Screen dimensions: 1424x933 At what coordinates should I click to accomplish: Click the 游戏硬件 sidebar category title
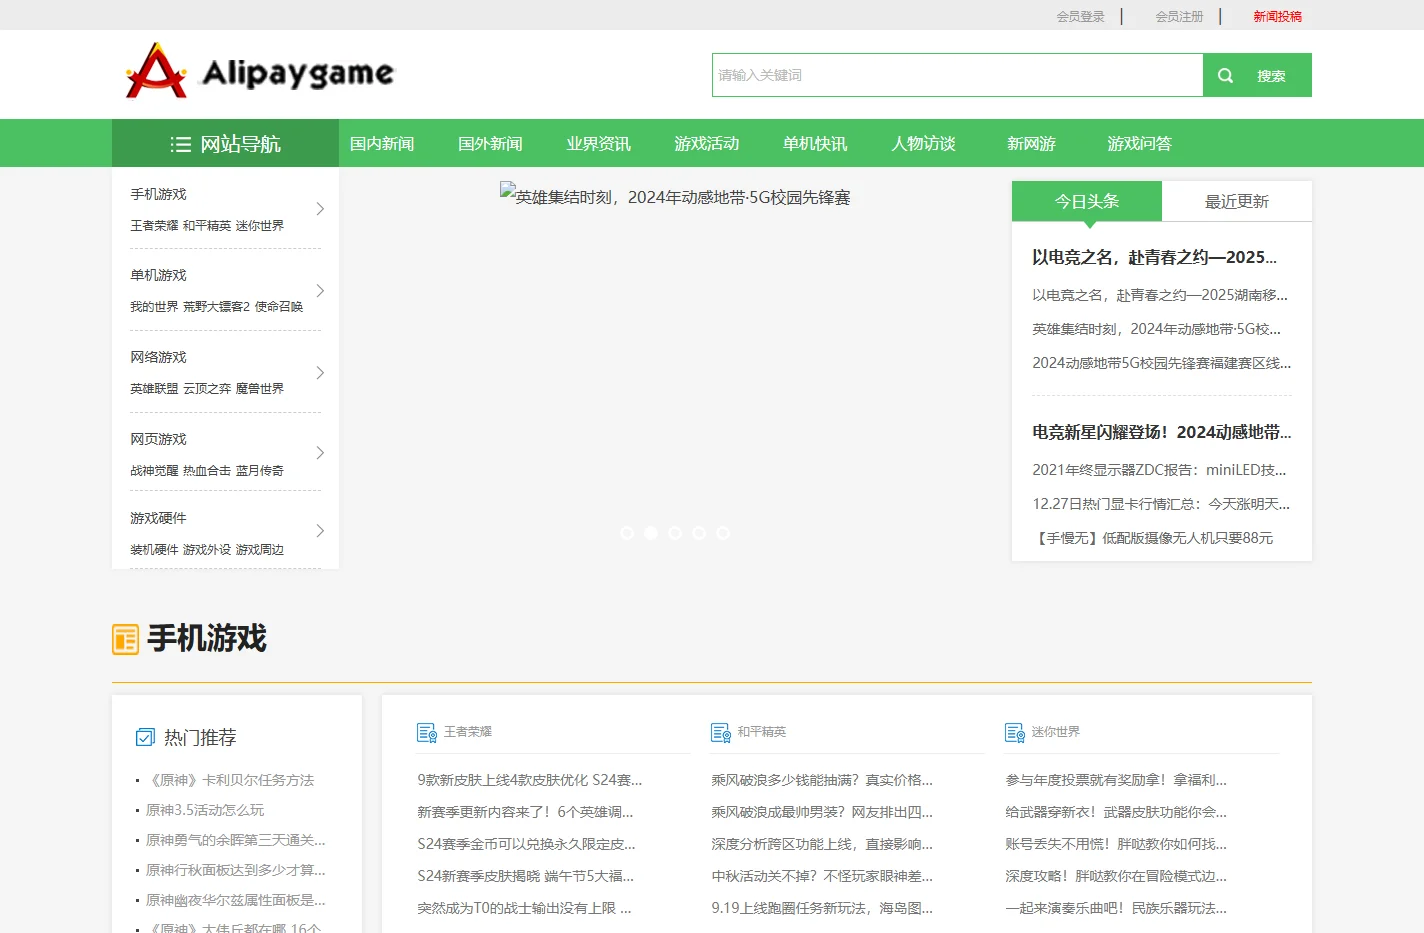[x=158, y=518]
